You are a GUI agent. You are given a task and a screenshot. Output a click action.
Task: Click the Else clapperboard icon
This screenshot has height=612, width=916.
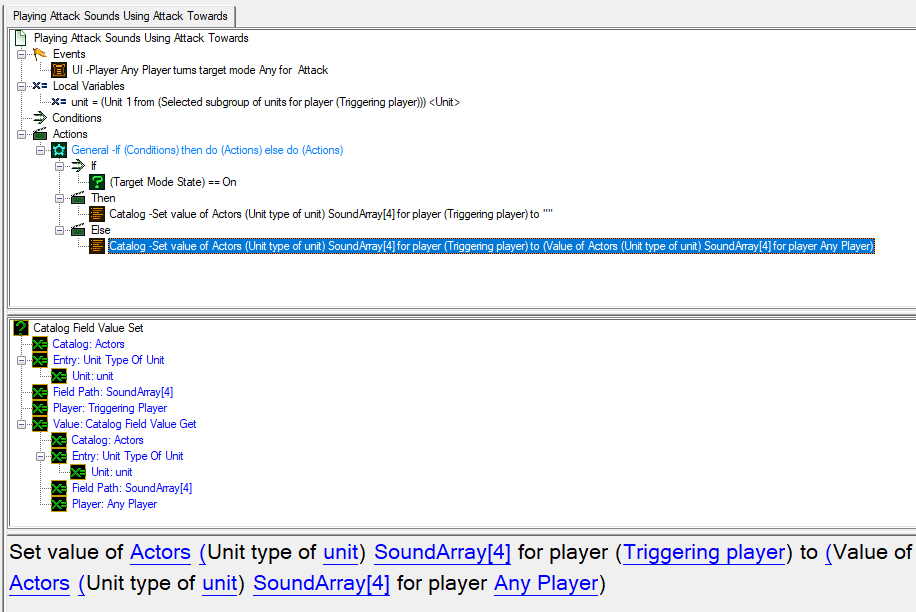point(78,230)
